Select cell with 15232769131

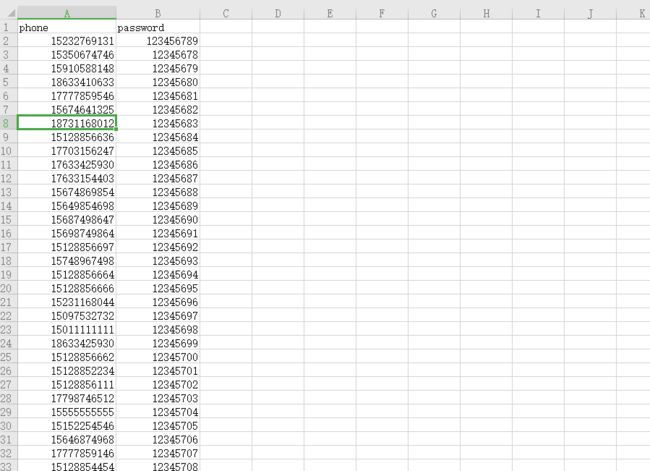tap(67, 41)
